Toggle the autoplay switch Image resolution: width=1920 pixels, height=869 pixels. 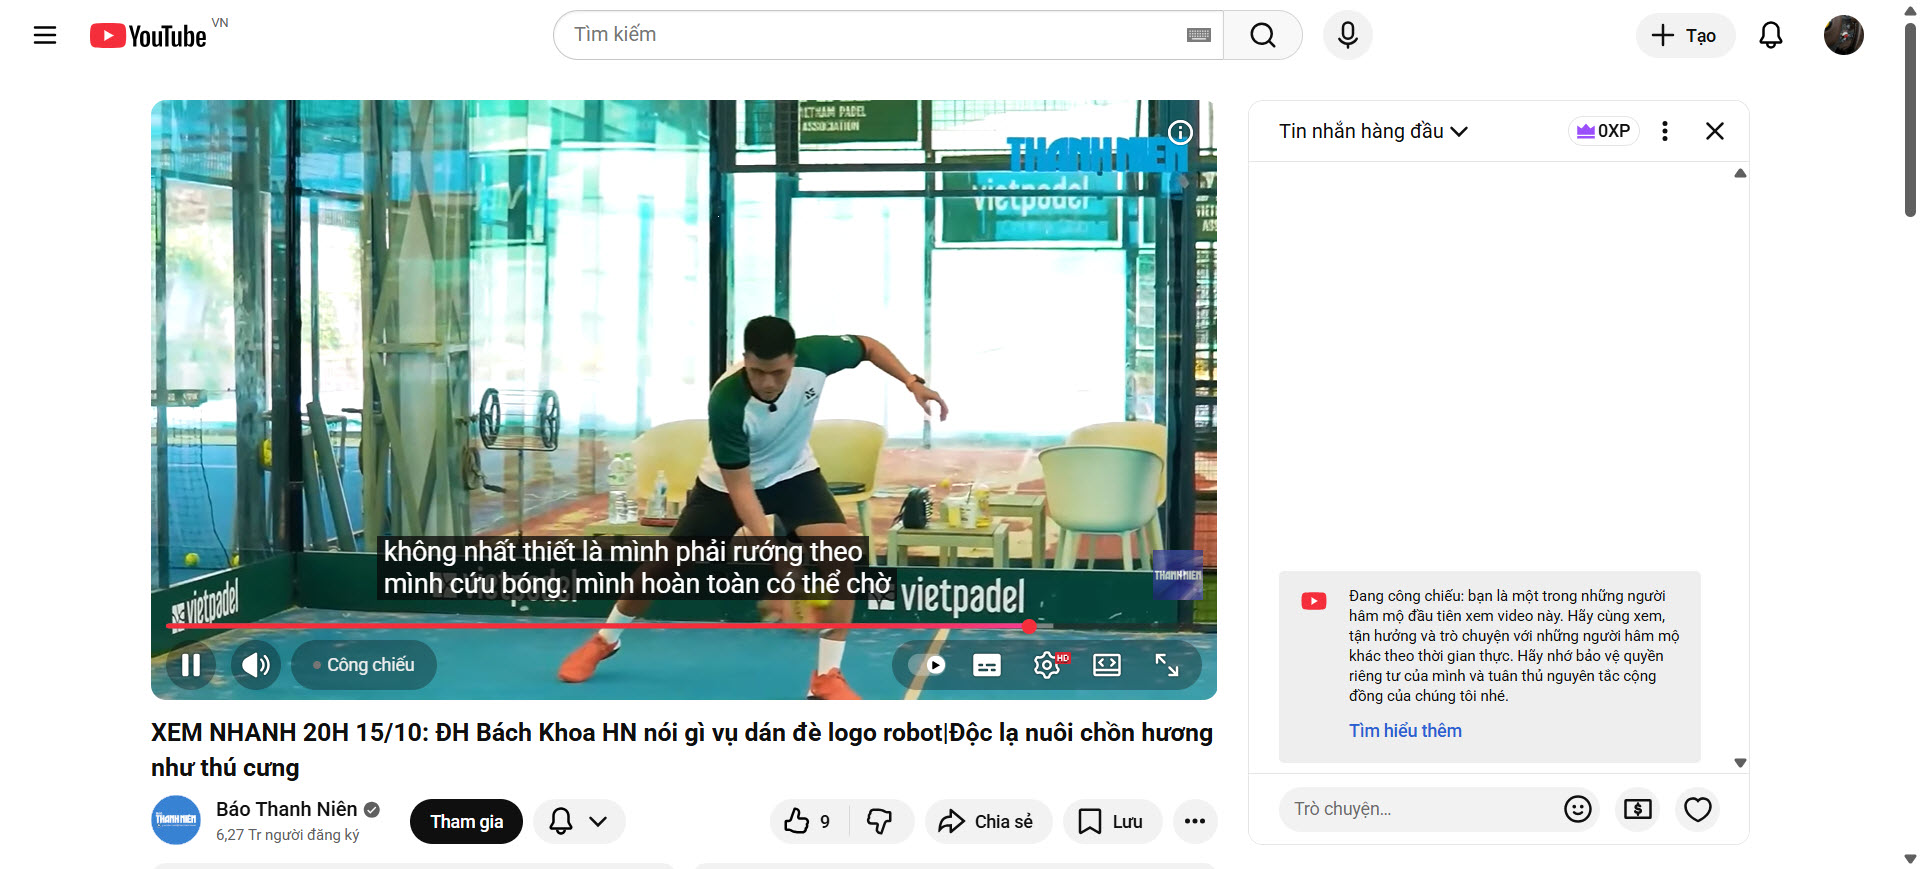(x=929, y=665)
